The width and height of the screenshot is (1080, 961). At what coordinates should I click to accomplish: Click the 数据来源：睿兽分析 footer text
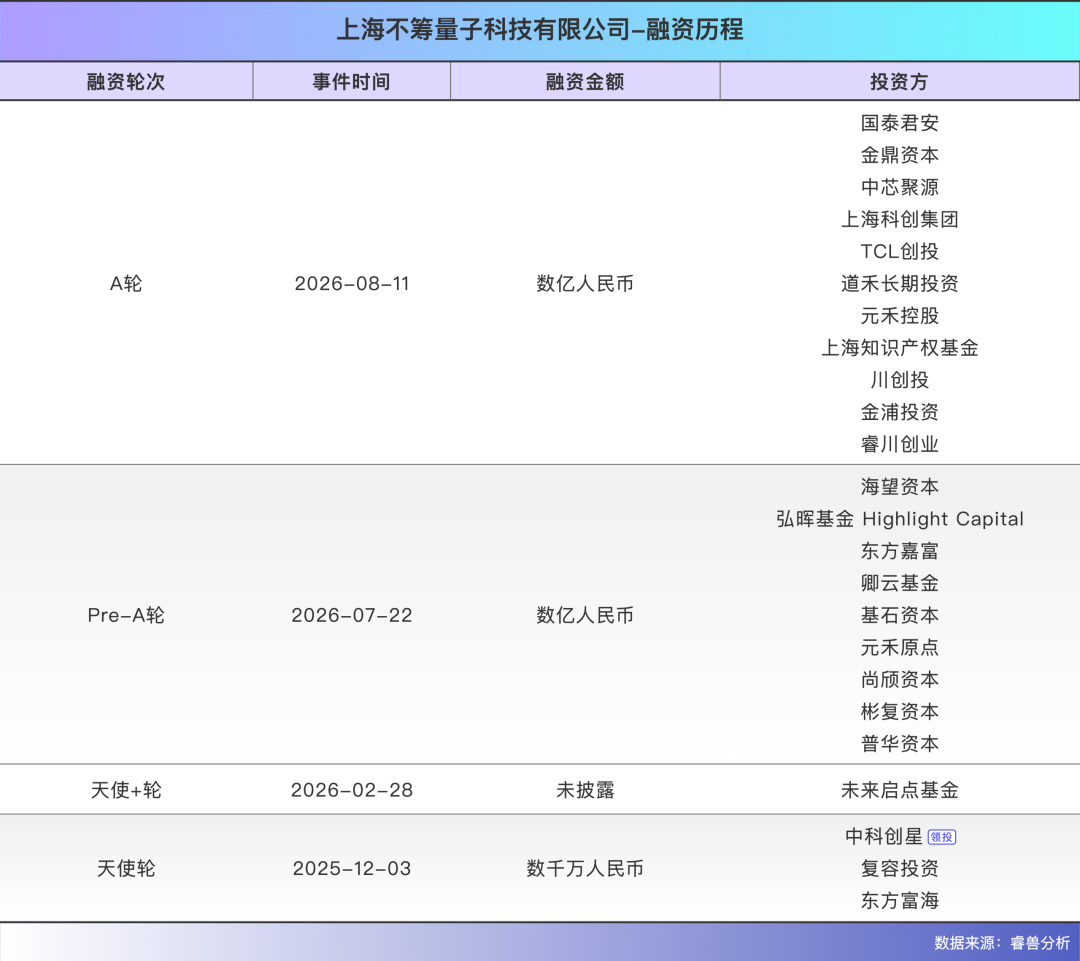click(x=1002, y=942)
